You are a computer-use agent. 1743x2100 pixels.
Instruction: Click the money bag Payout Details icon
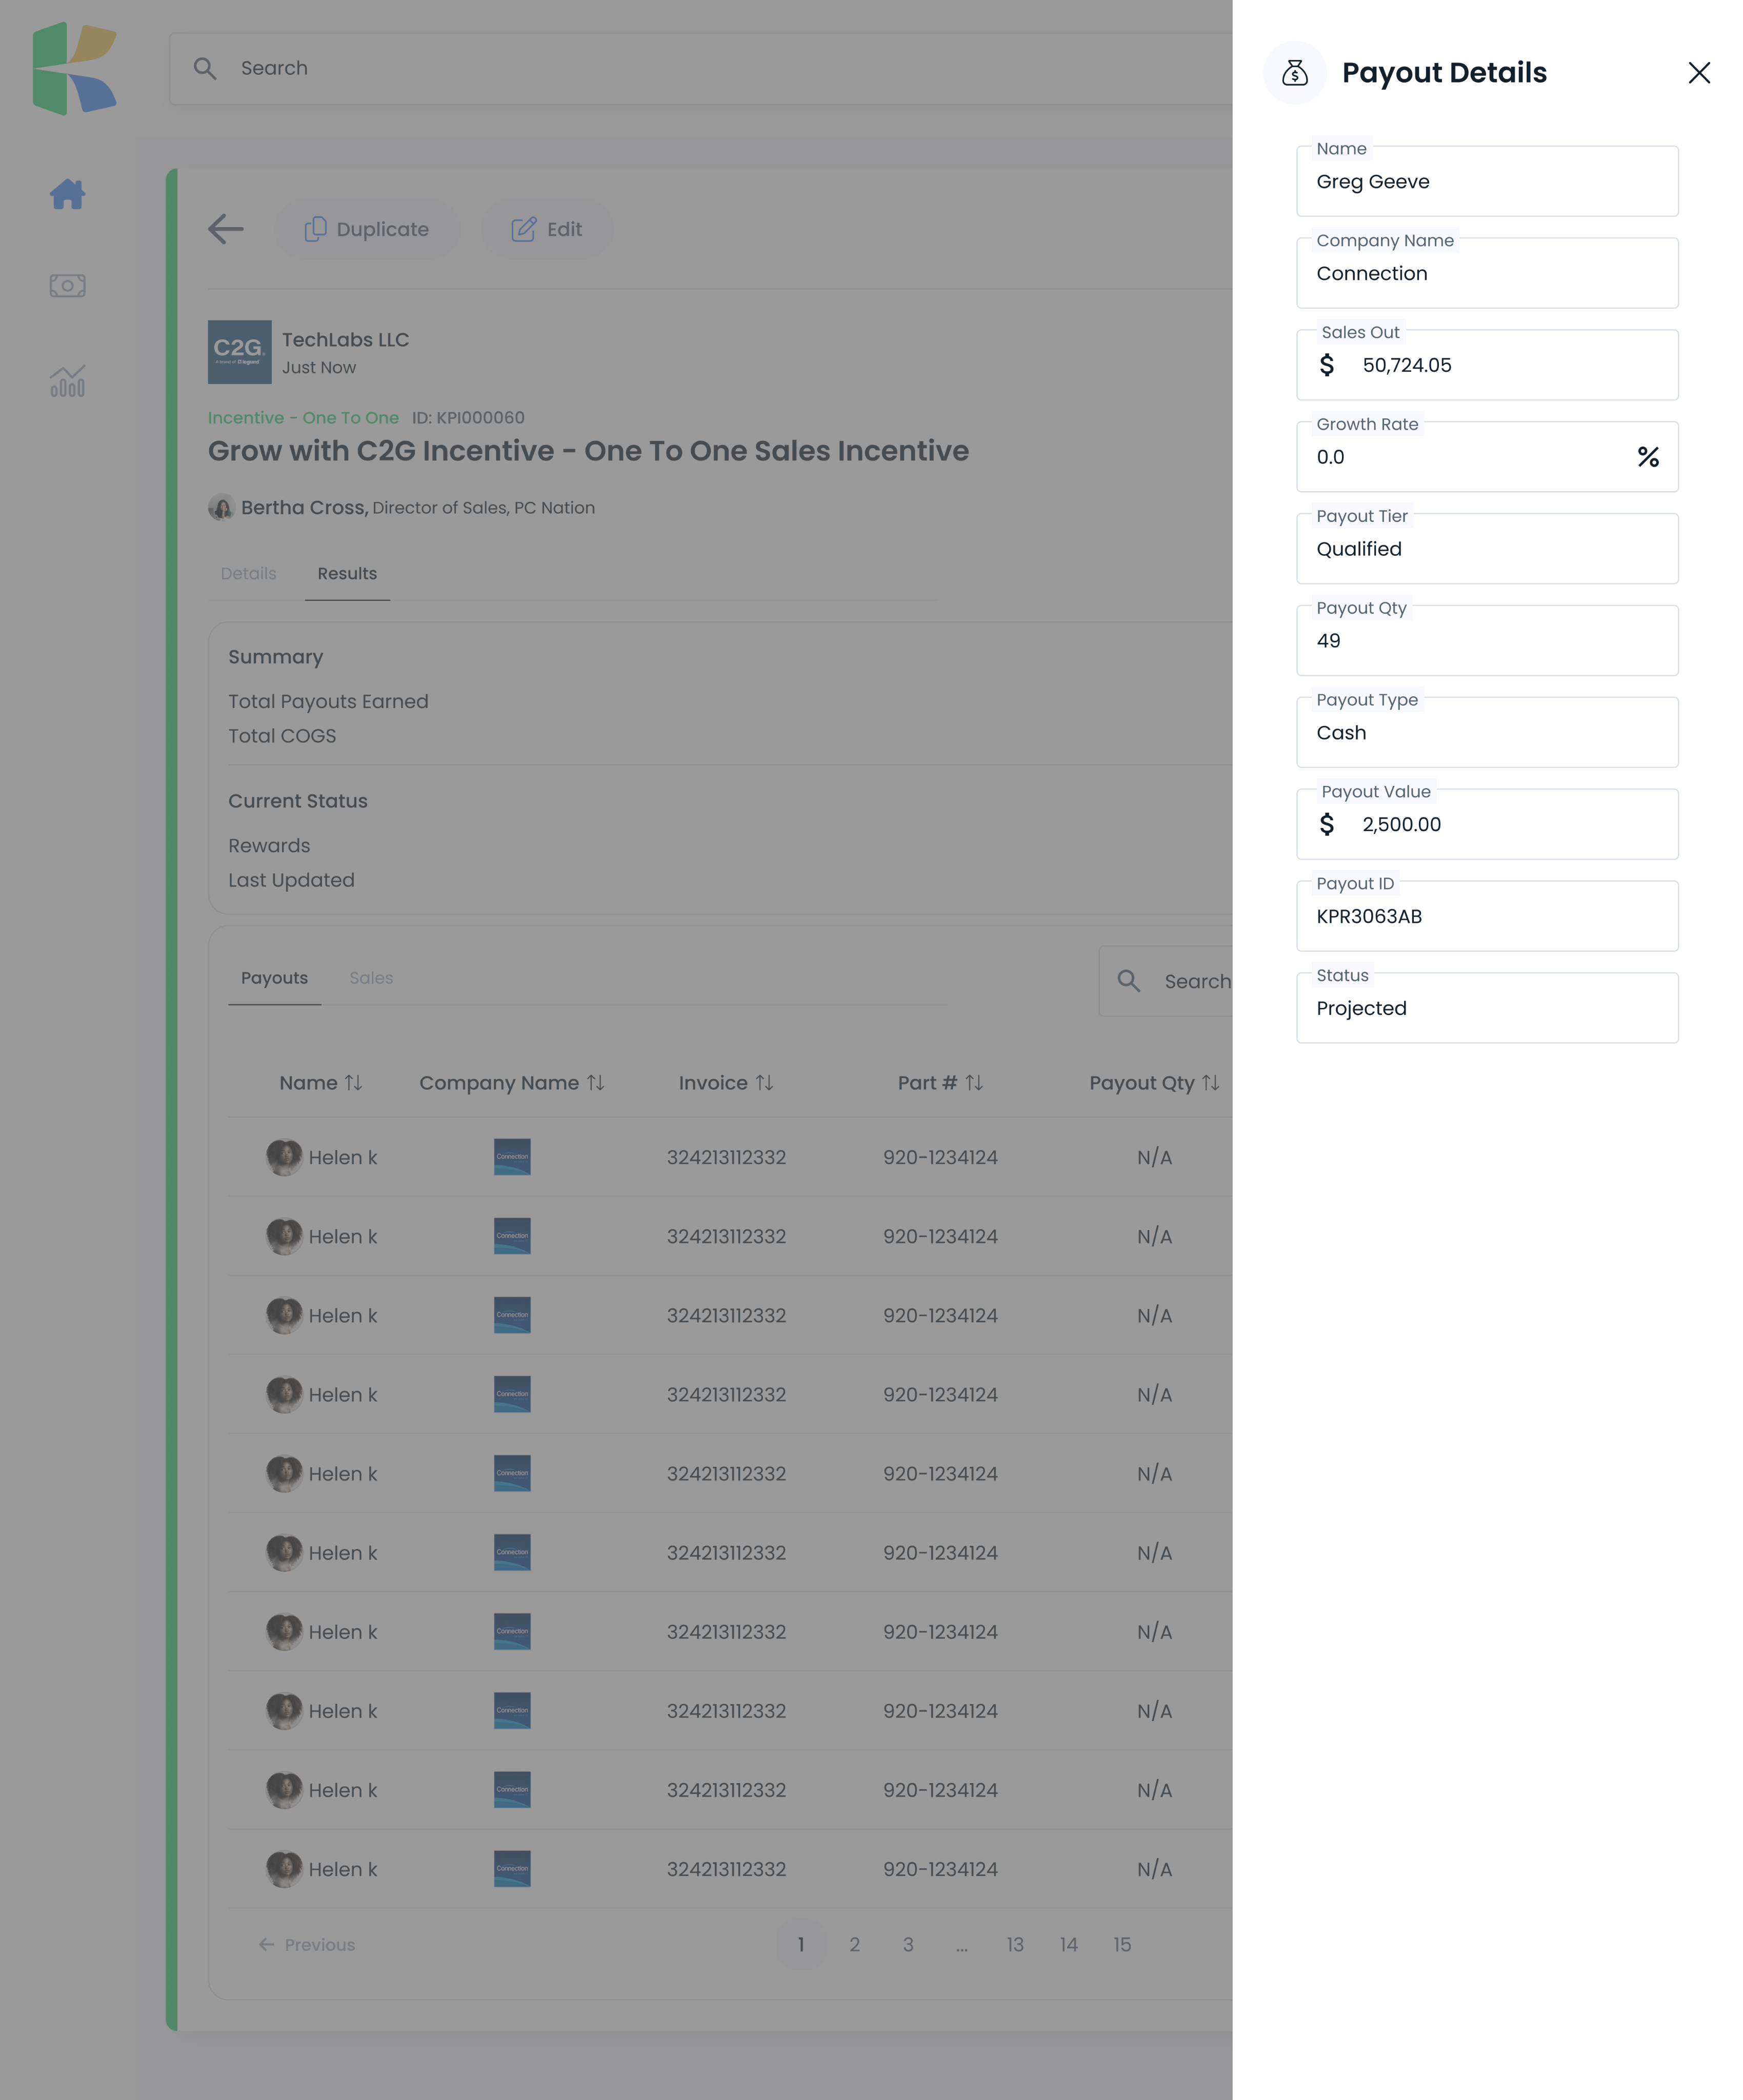1294,73
